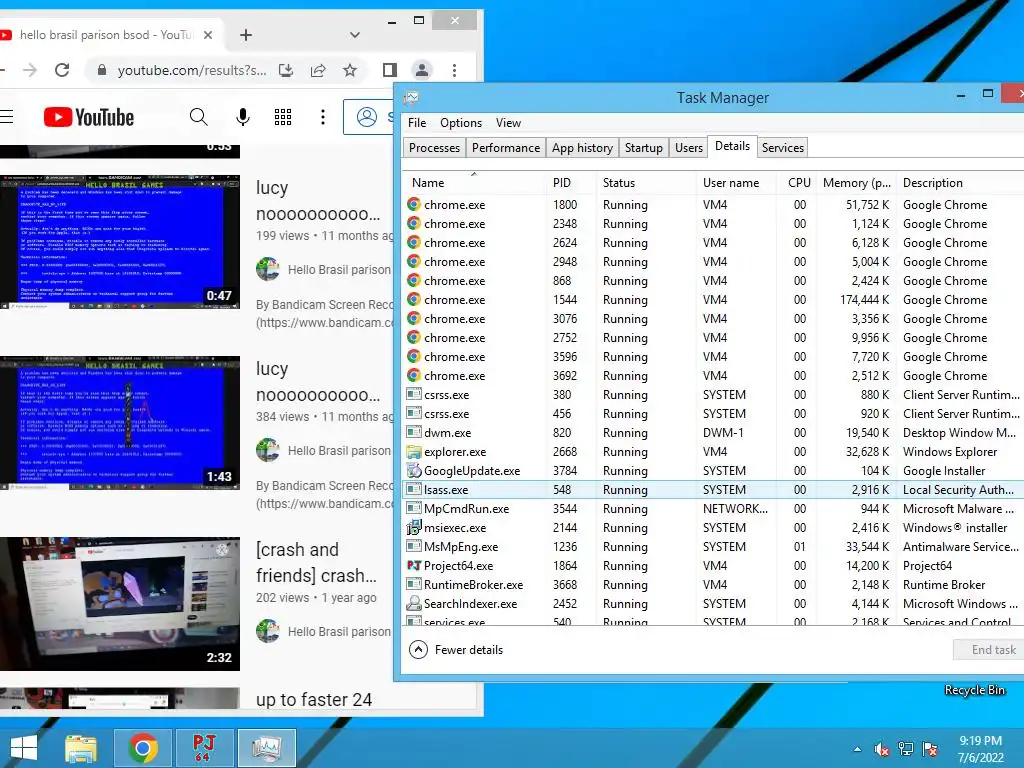Screen dimensions: 1024x768
Task: Click the network tray icon
Action: [906, 749]
